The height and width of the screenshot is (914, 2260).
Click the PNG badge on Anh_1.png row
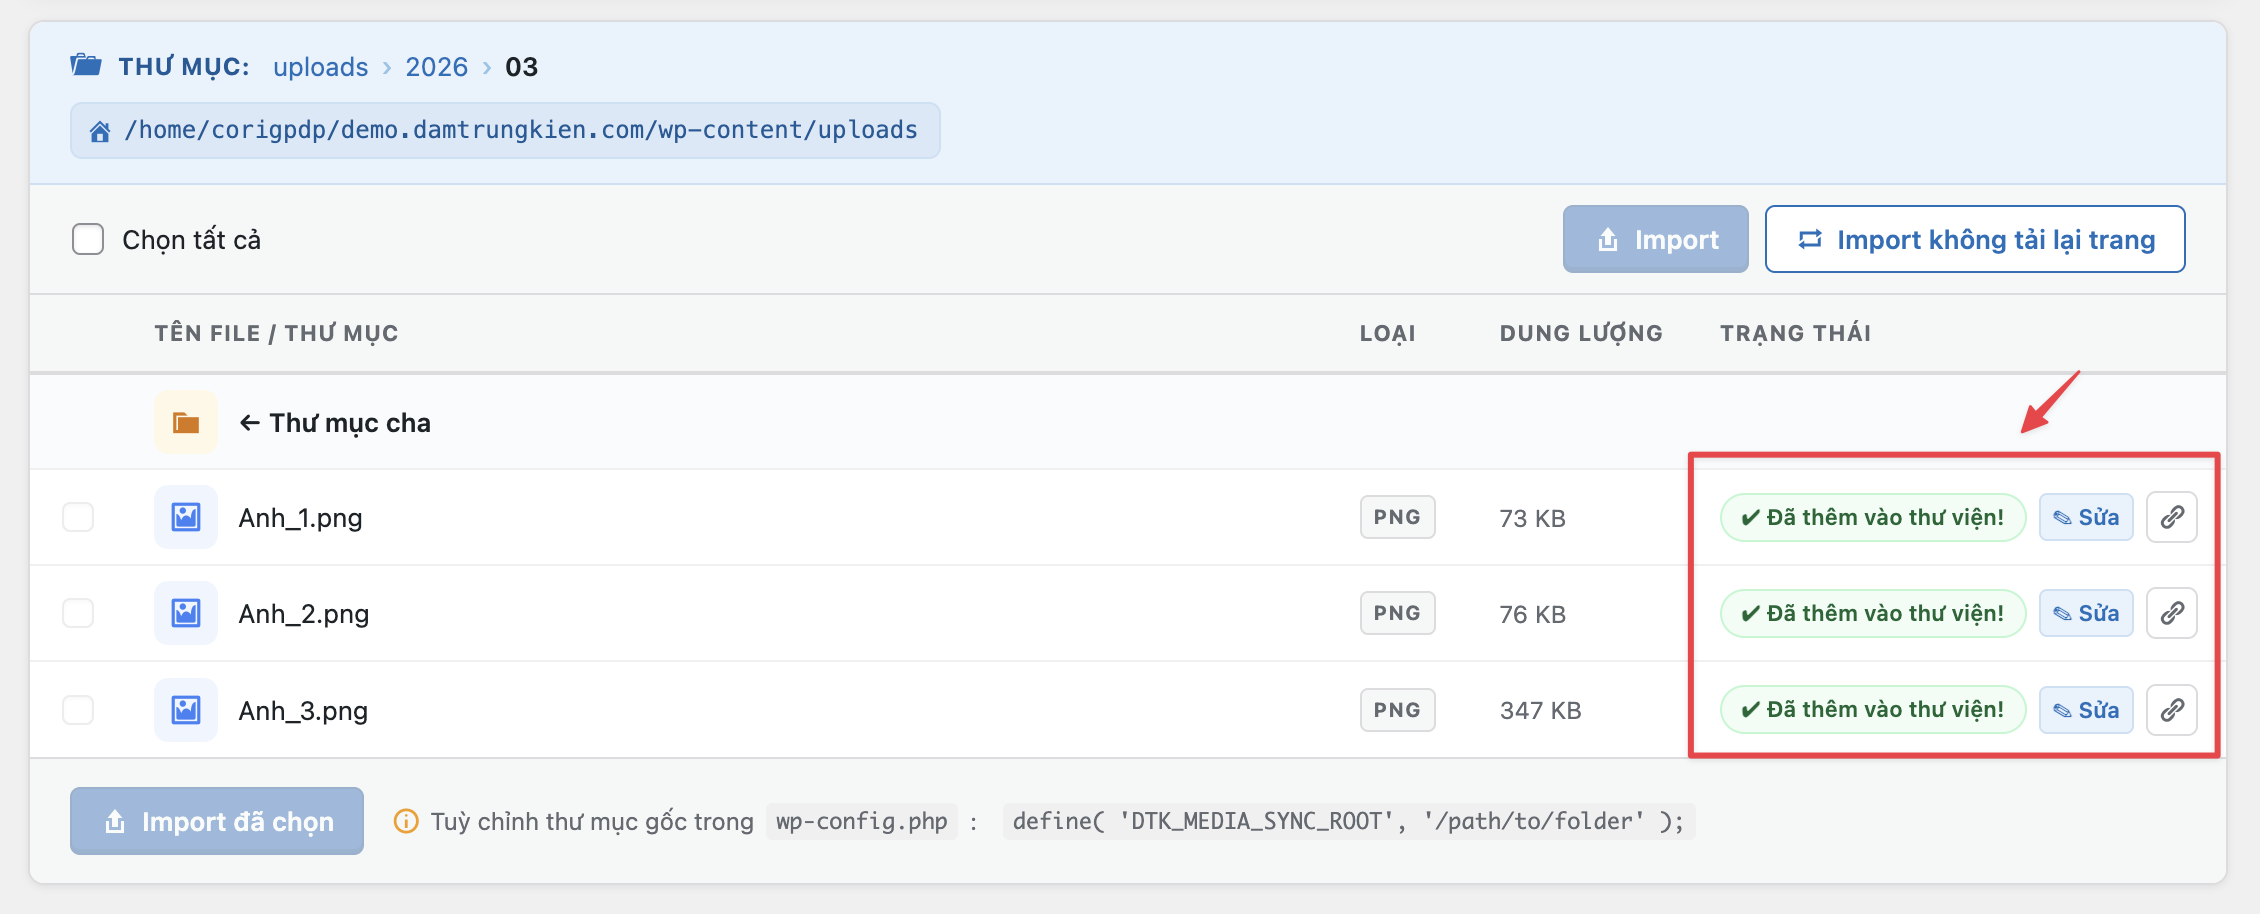pos(1396,517)
